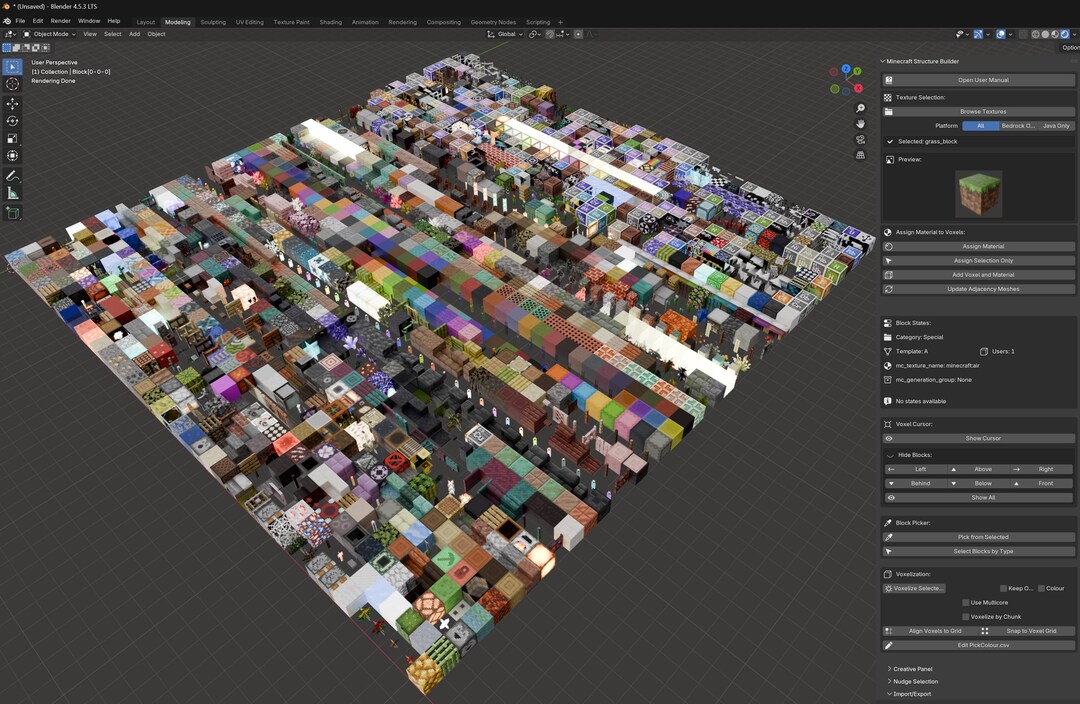The image size is (1080, 704).
Task: Open the Global transform orientation dropdown
Action: pyautogui.click(x=505, y=34)
